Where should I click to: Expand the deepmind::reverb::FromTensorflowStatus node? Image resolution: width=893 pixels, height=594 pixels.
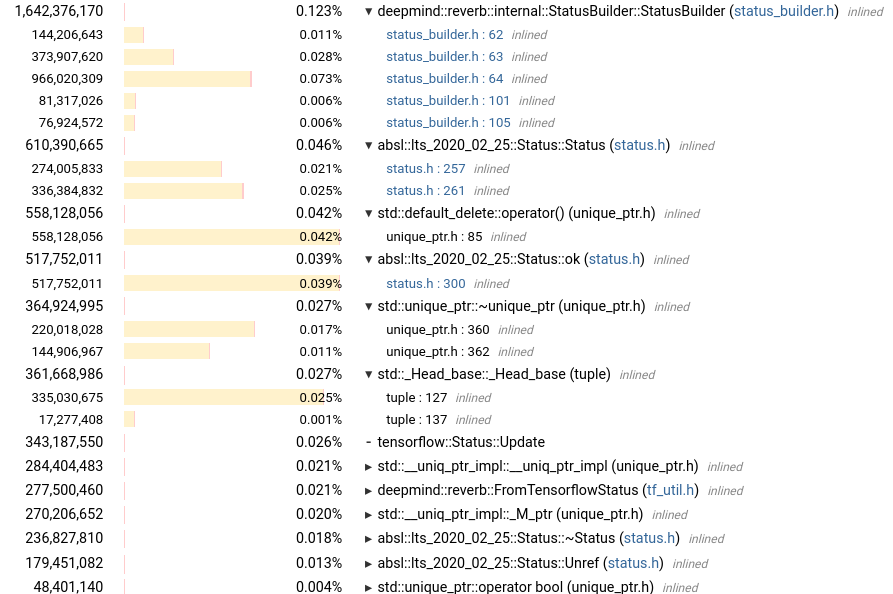point(369,490)
